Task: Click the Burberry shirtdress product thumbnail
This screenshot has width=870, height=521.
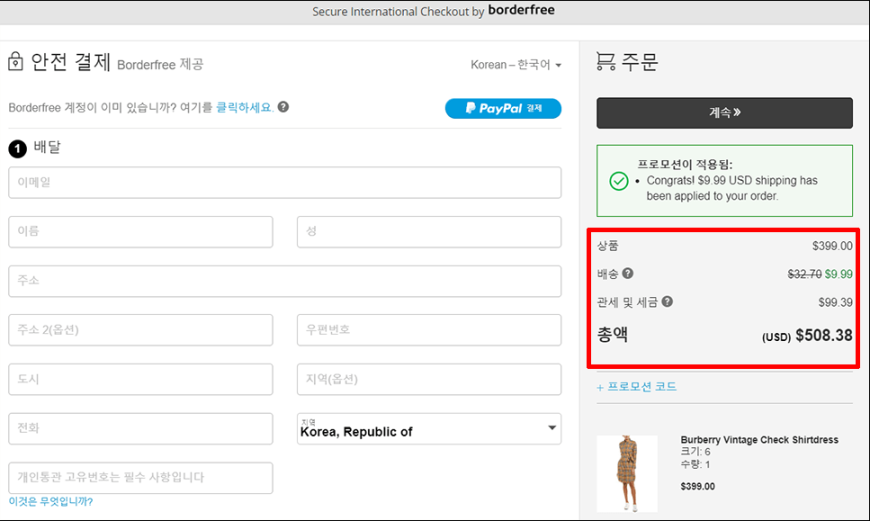Action: click(x=627, y=473)
